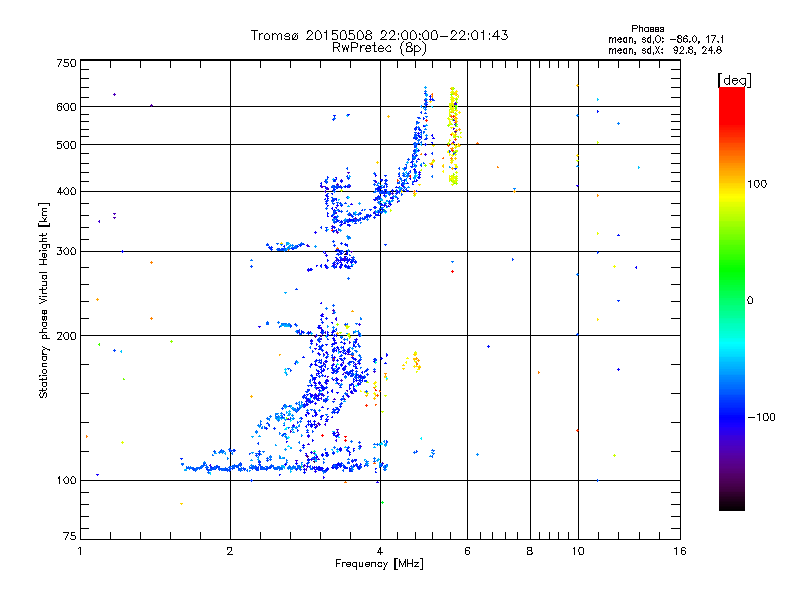Click the y-axis tick label '75'
This screenshot has height=600, width=800.
click(x=70, y=536)
